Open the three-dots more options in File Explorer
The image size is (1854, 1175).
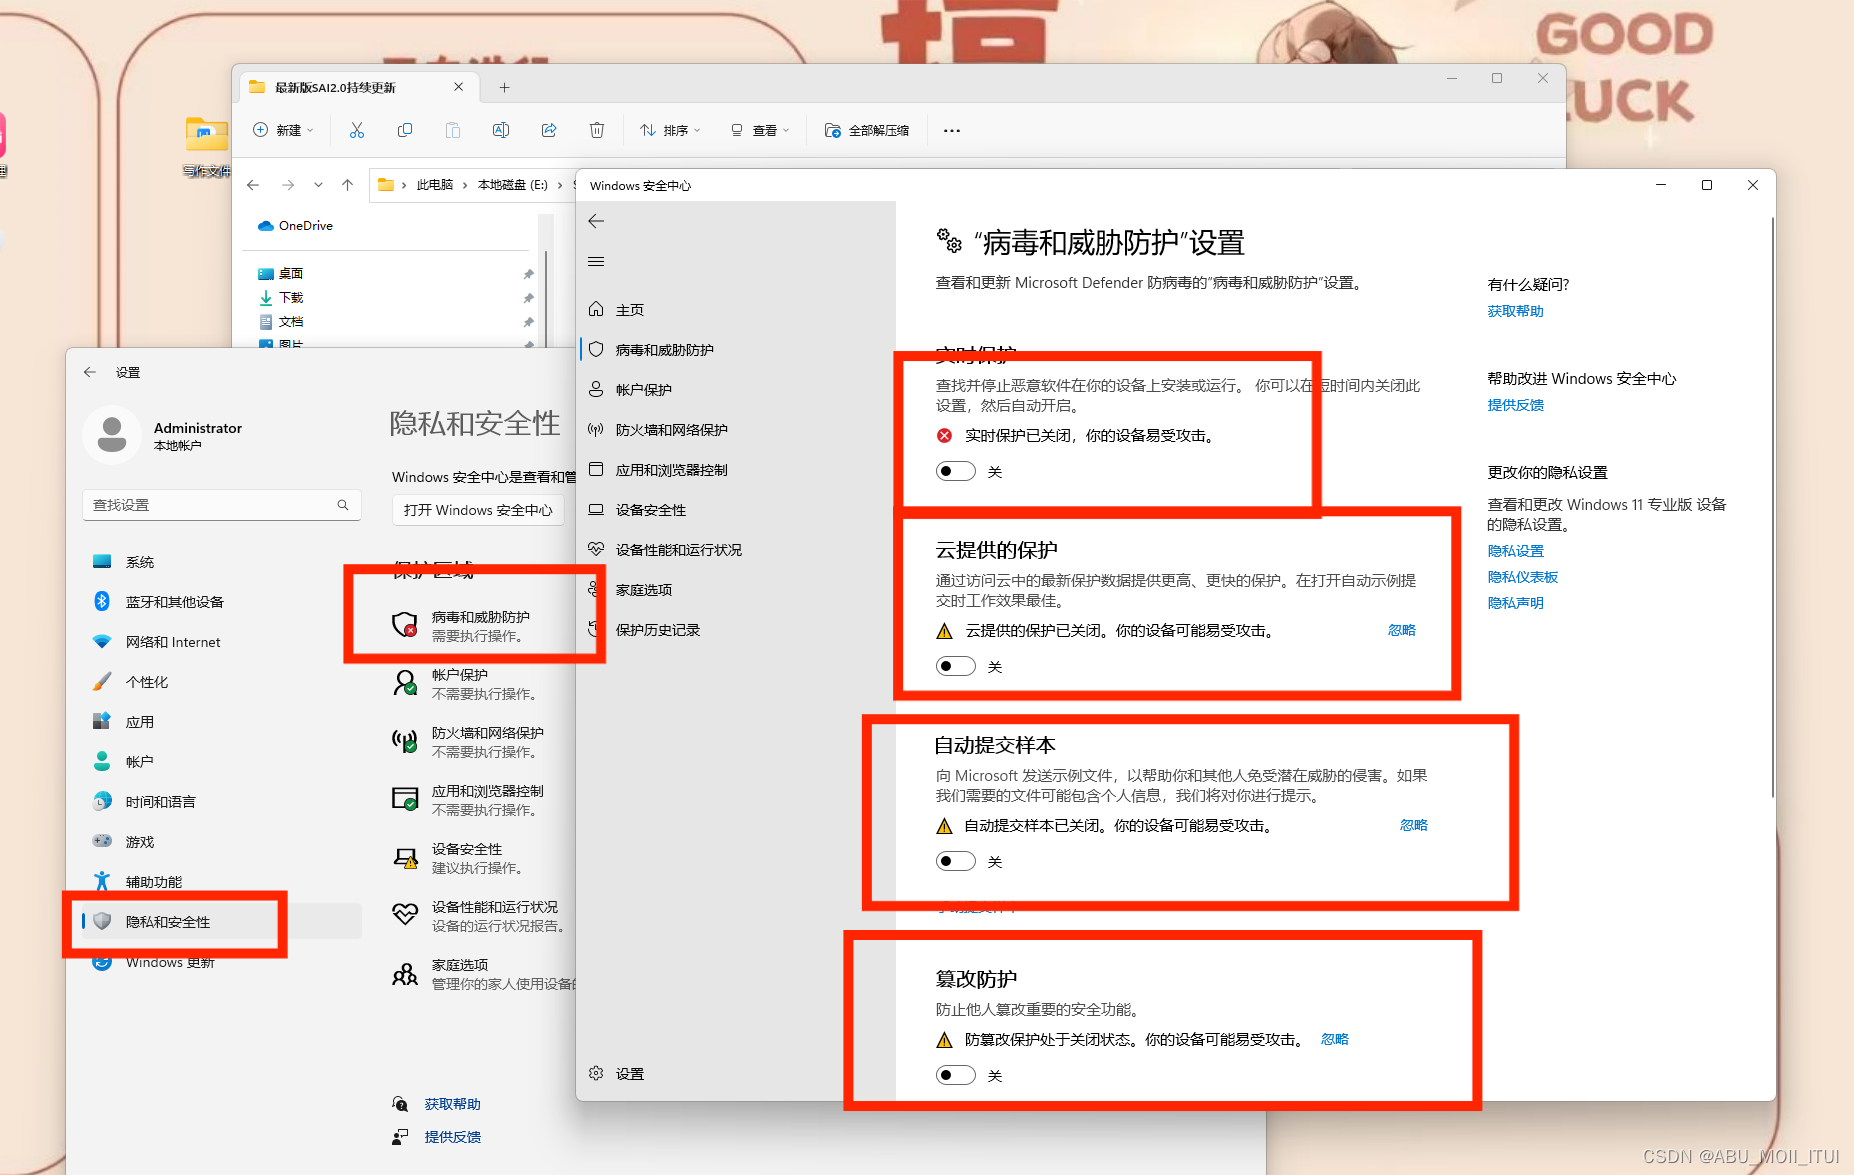952,130
